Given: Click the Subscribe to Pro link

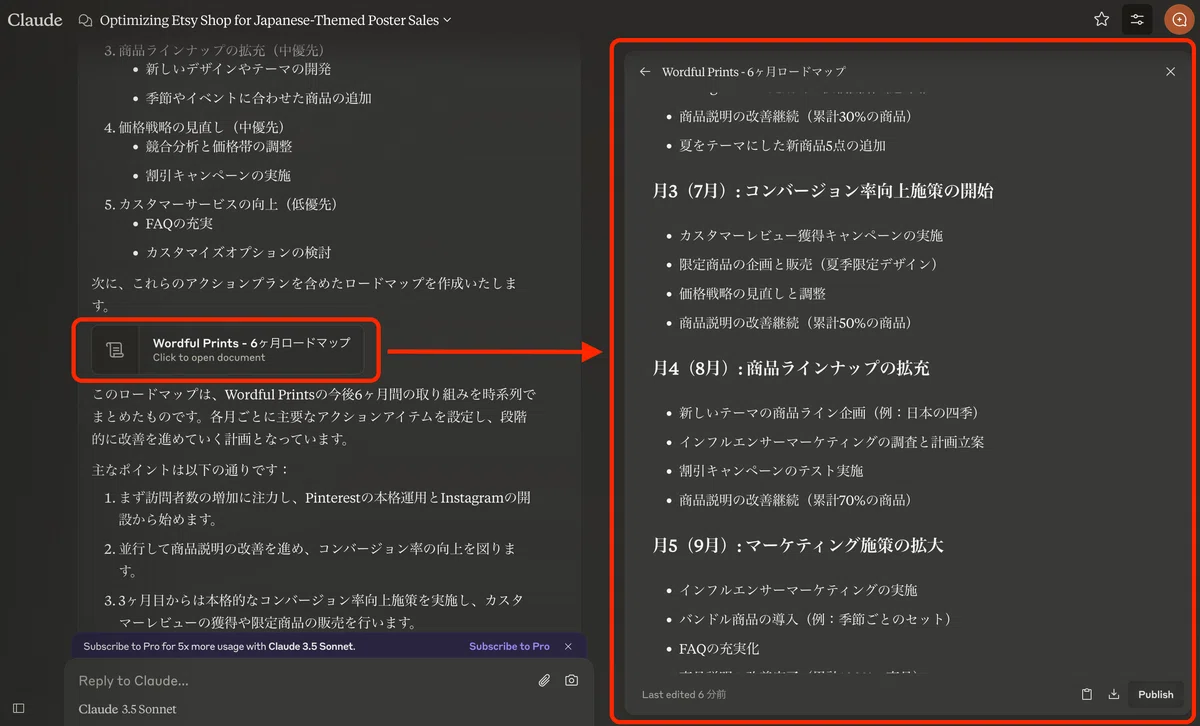Looking at the screenshot, I should pos(509,646).
